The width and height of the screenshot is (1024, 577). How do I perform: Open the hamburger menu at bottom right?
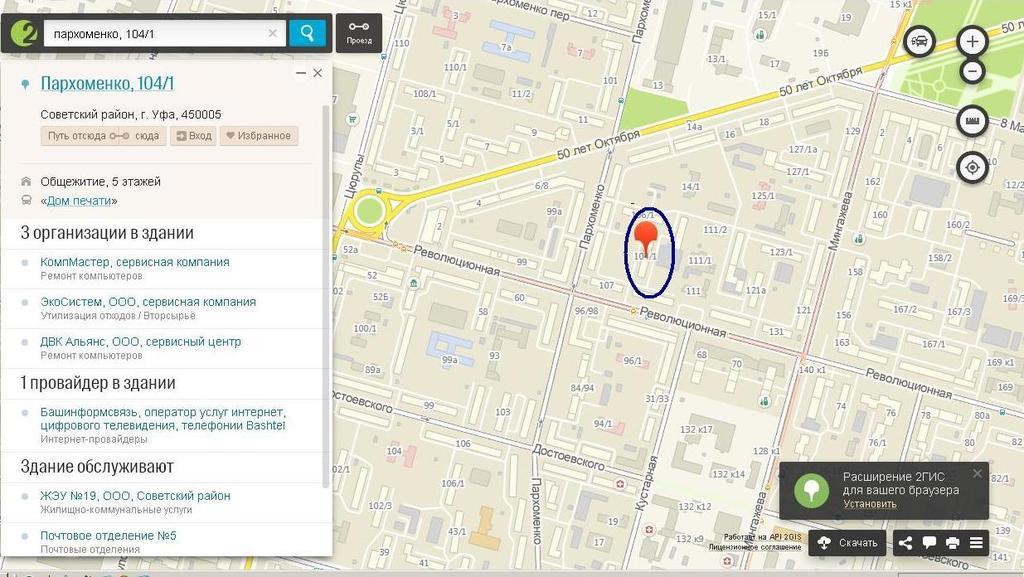pos(977,543)
